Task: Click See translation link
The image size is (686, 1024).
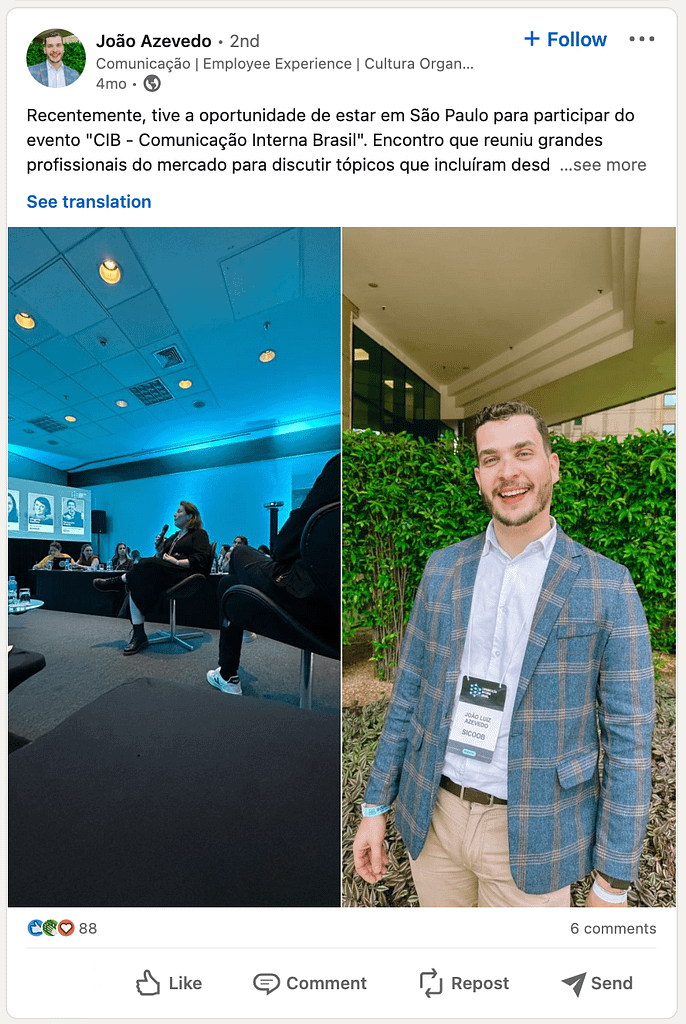Action: pyautogui.click(x=89, y=202)
